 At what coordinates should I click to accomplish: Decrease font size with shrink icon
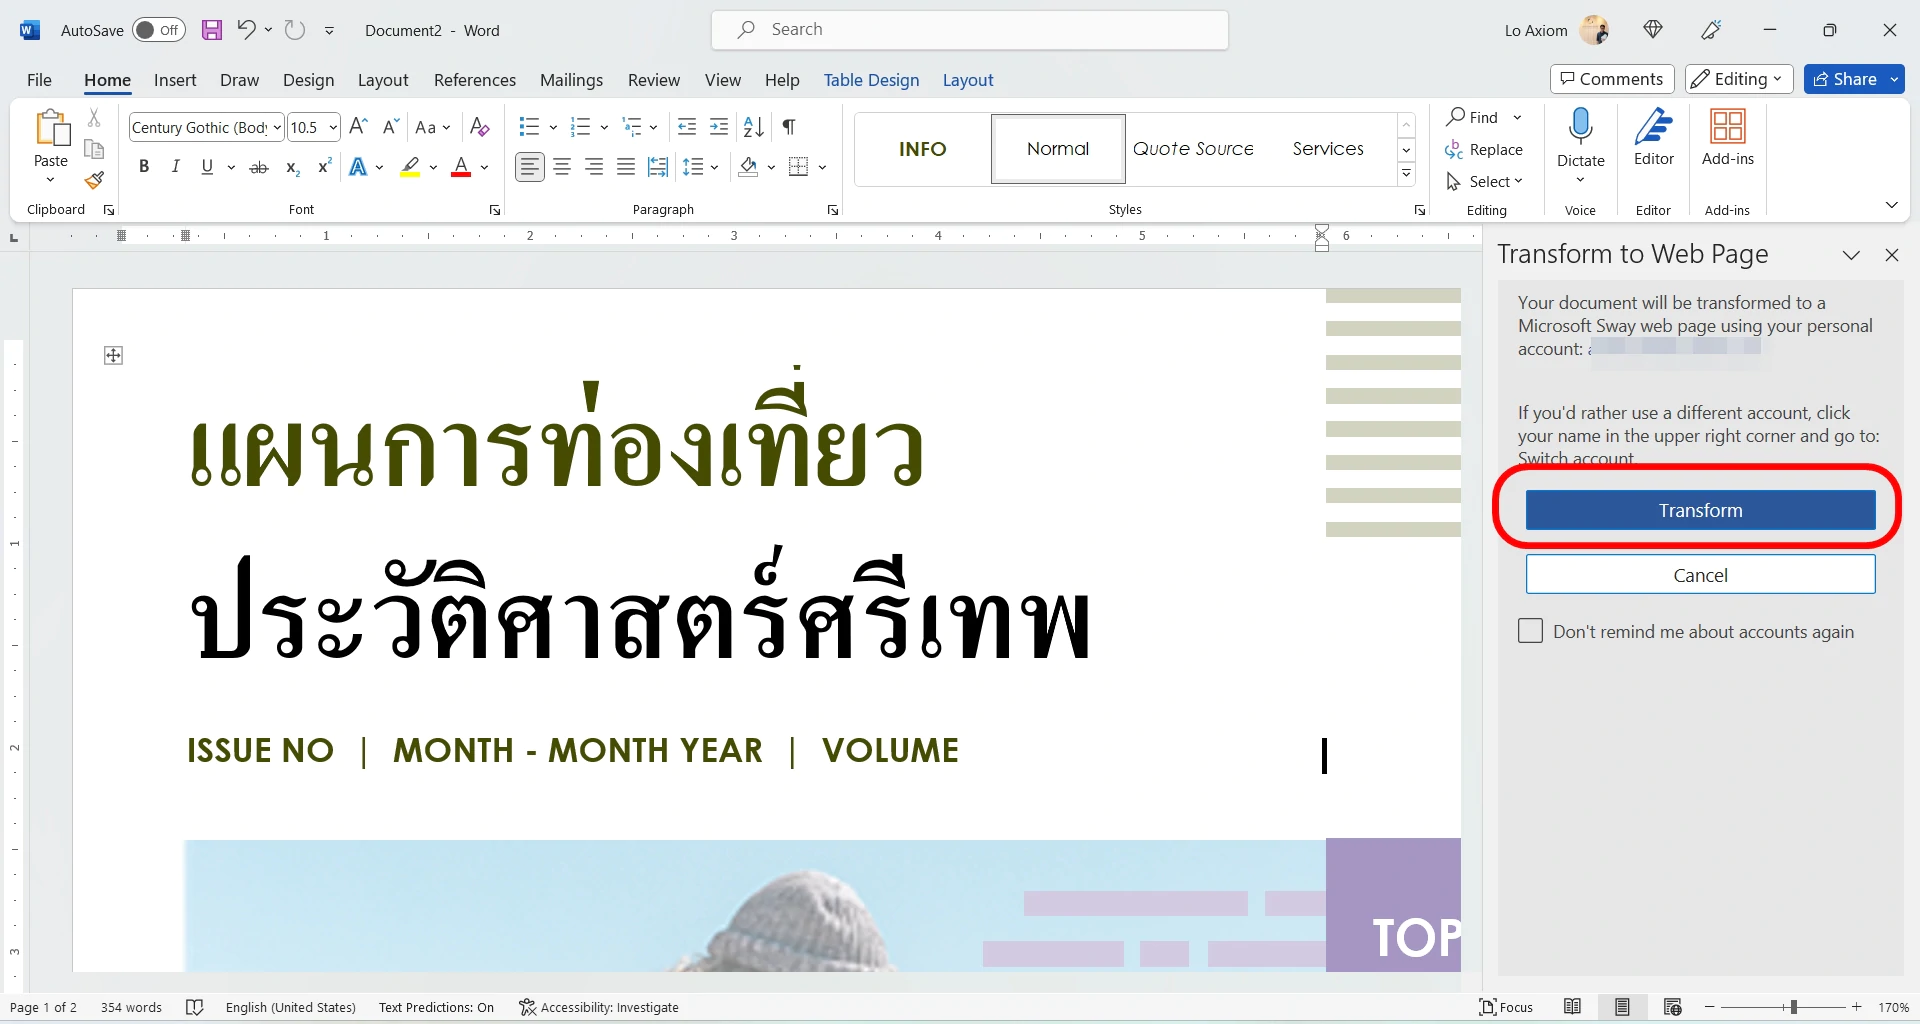click(x=391, y=127)
